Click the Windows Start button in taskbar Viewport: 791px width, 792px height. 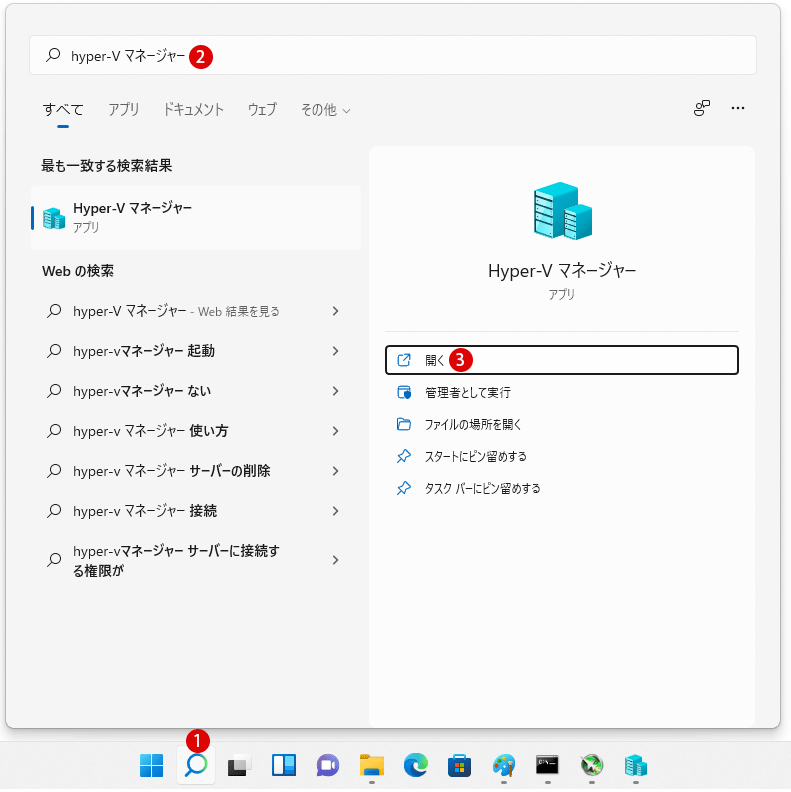(x=151, y=765)
